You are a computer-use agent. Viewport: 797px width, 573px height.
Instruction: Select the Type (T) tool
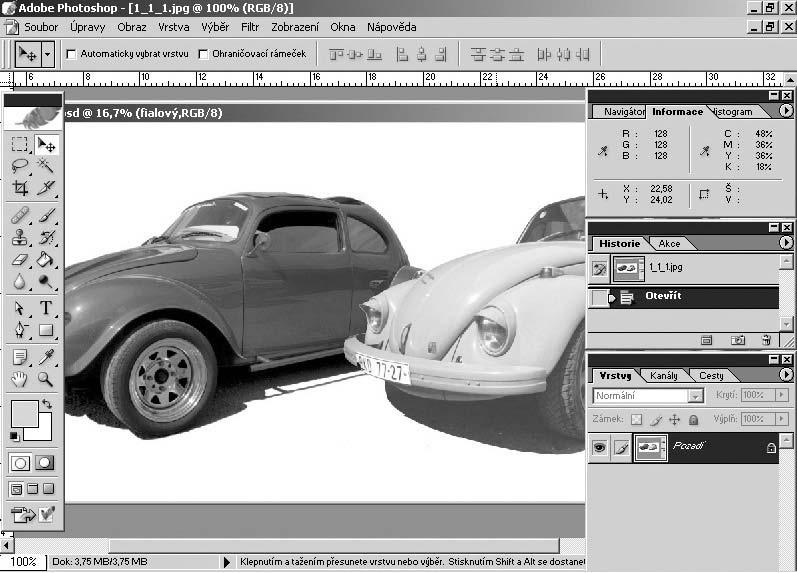(x=46, y=309)
